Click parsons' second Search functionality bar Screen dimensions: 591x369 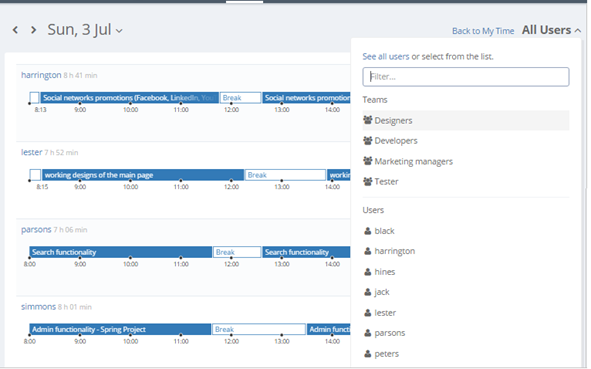306,252
